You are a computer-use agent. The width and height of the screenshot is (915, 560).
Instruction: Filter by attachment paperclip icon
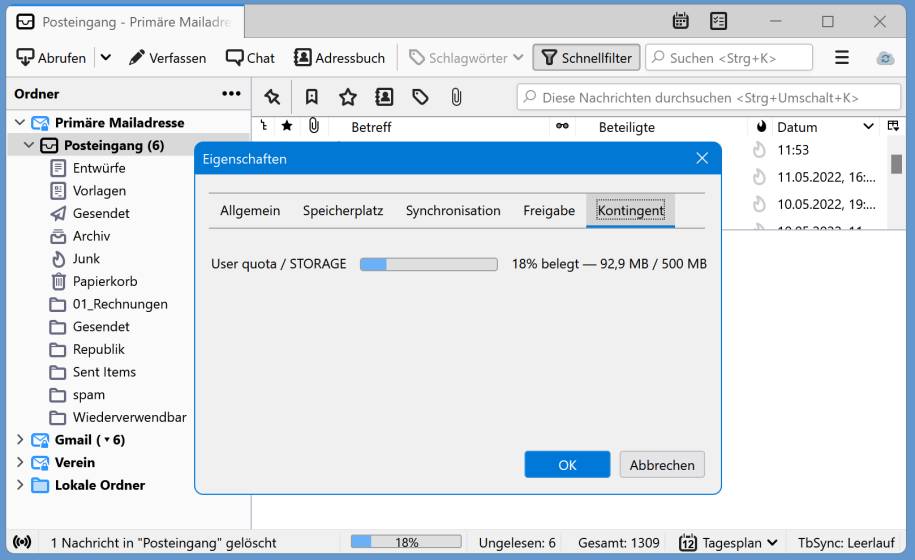coord(456,97)
